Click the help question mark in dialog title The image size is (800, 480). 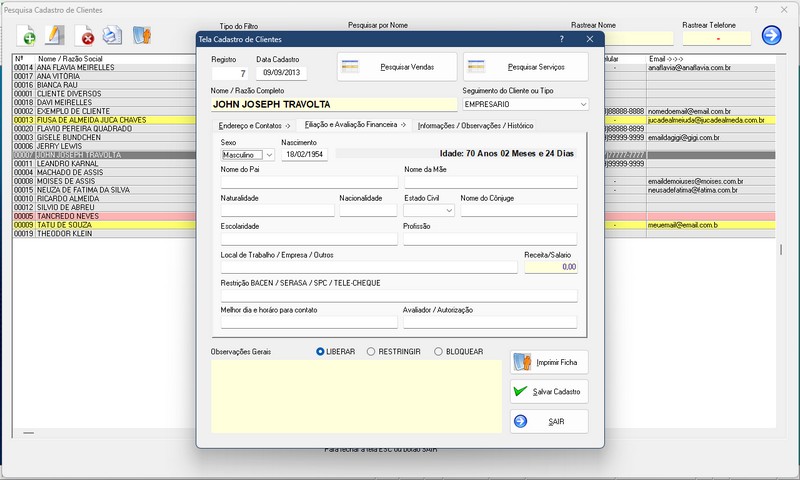562,39
